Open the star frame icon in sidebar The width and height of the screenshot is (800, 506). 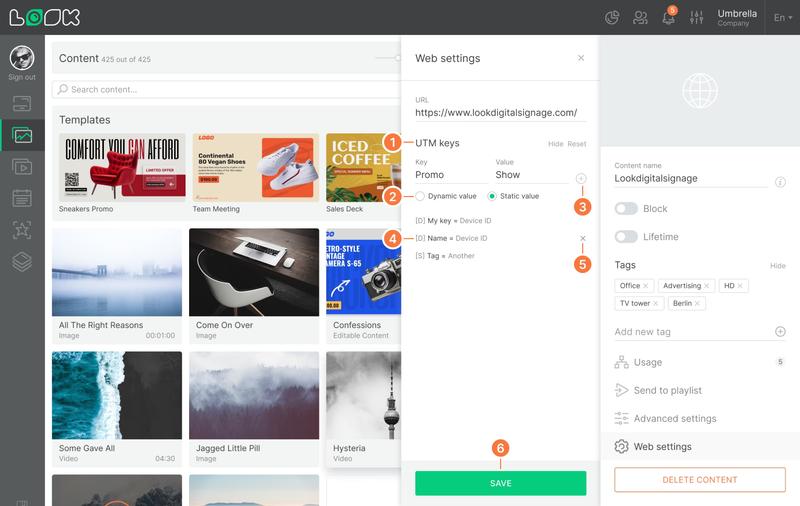[22, 230]
